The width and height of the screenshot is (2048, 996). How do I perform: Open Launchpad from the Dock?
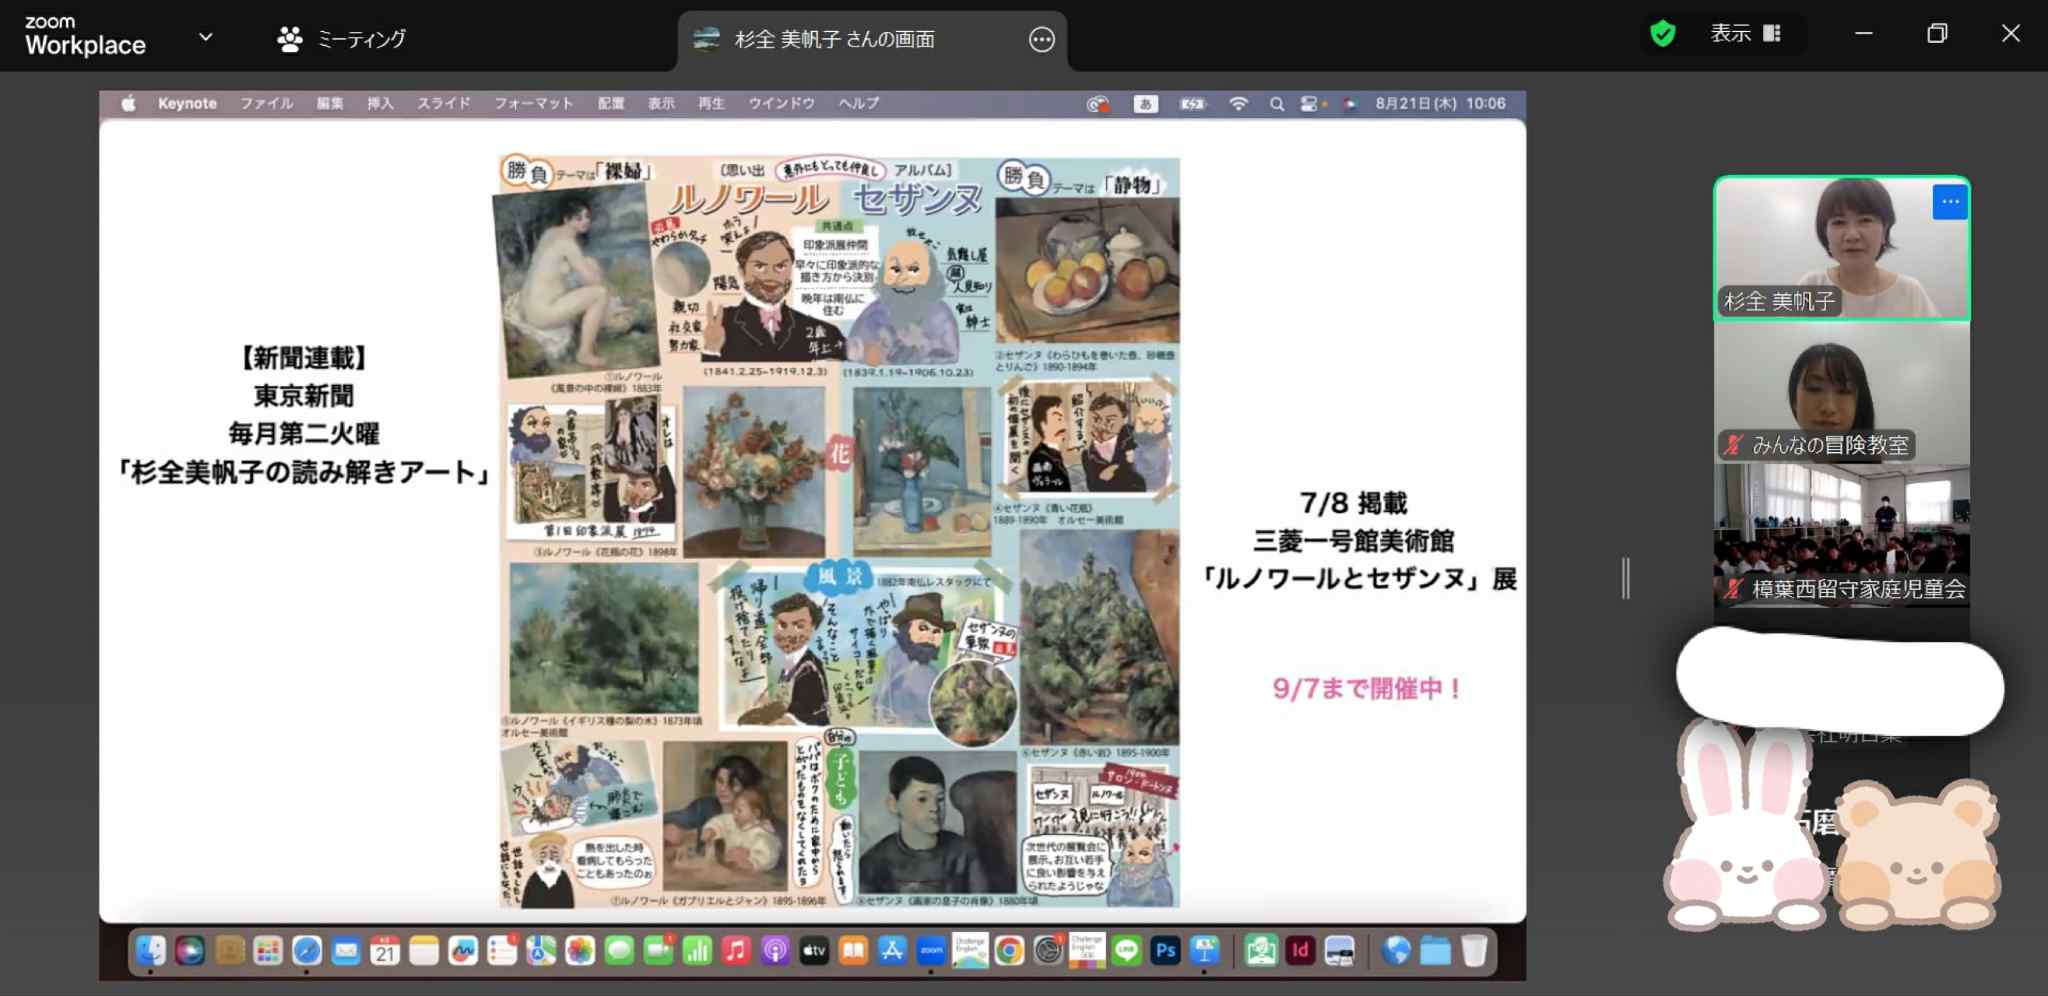[267, 950]
